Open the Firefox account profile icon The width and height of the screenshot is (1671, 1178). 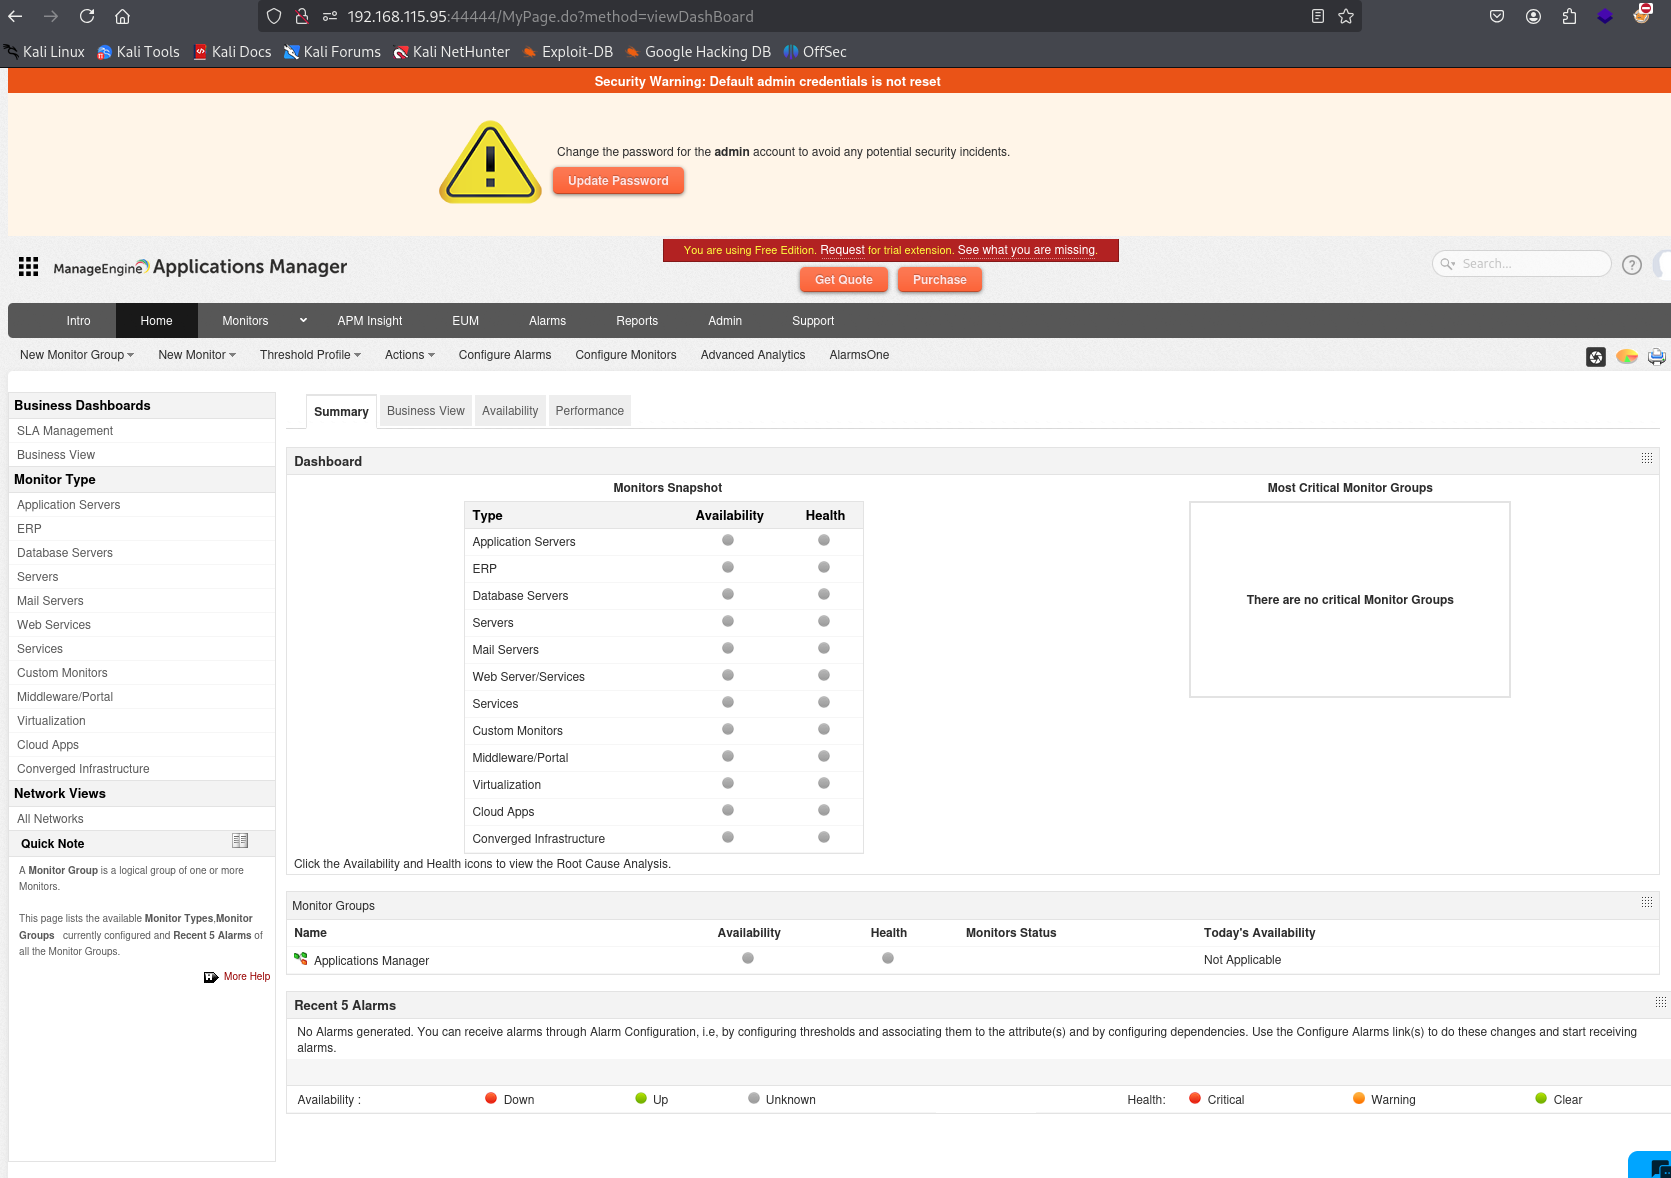[1533, 16]
